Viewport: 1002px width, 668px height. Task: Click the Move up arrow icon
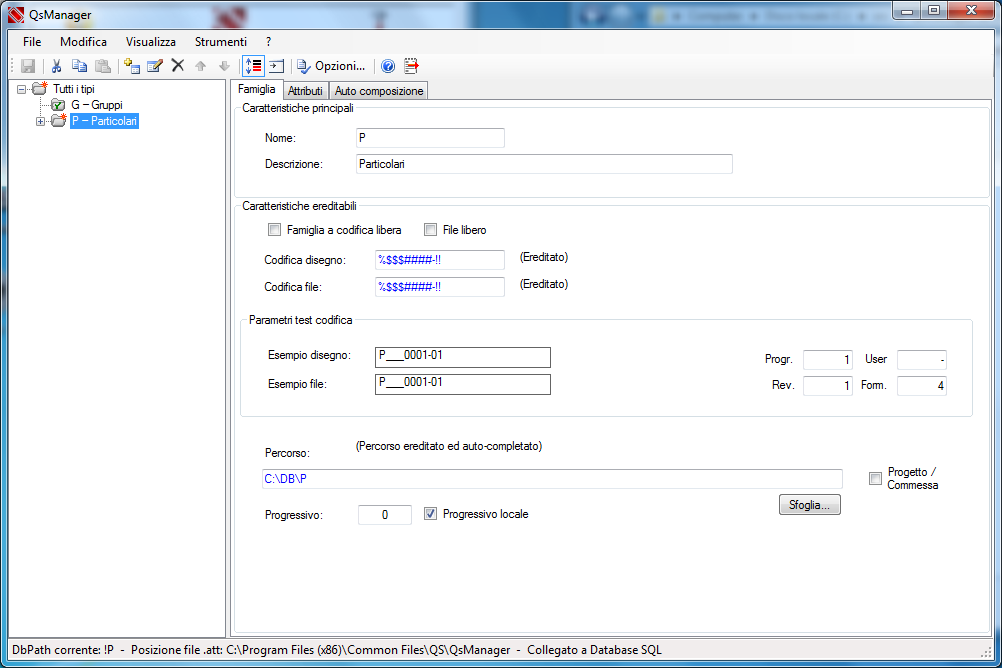(x=201, y=66)
